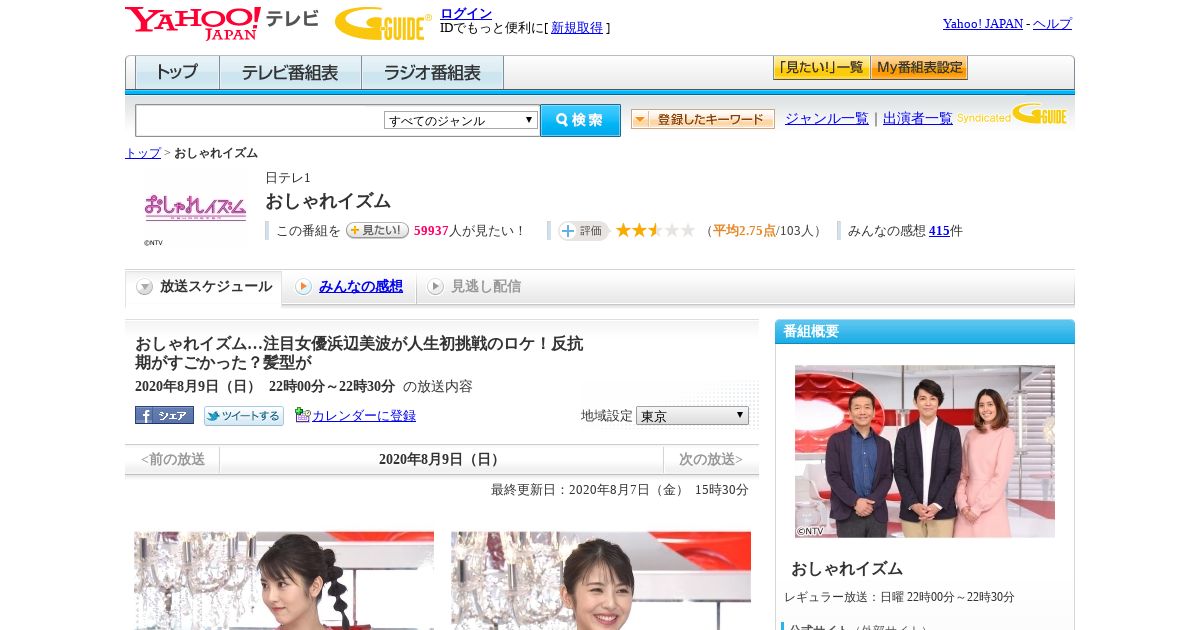1200x630 pixels.
Task: Click the Yahoo! Japan TV logo
Action: point(222,23)
